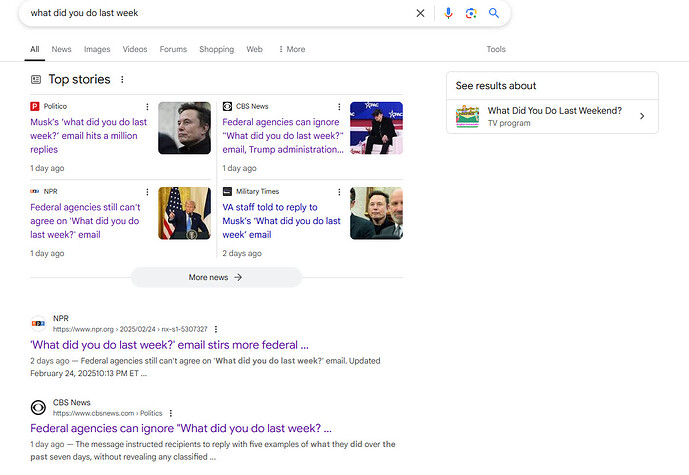Click the Top stories newspaper icon
This screenshot has height=475, width=689.
pyautogui.click(x=36, y=80)
